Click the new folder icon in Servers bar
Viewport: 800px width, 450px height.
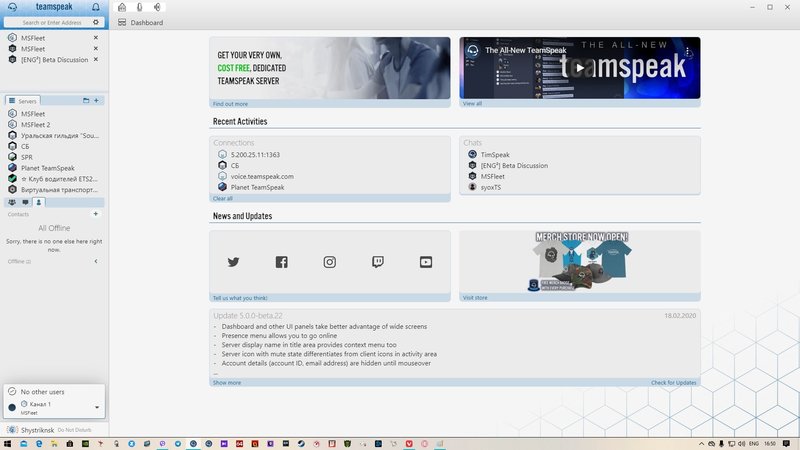(x=86, y=101)
